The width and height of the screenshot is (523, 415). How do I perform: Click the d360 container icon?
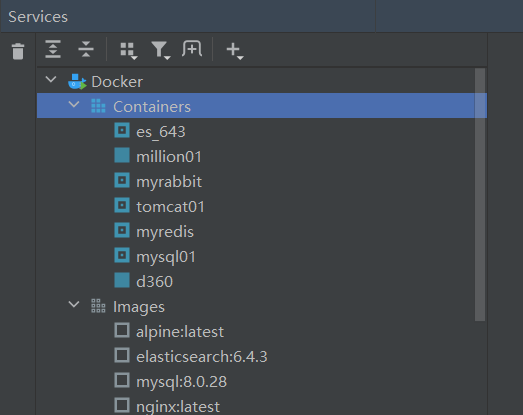coord(122,280)
